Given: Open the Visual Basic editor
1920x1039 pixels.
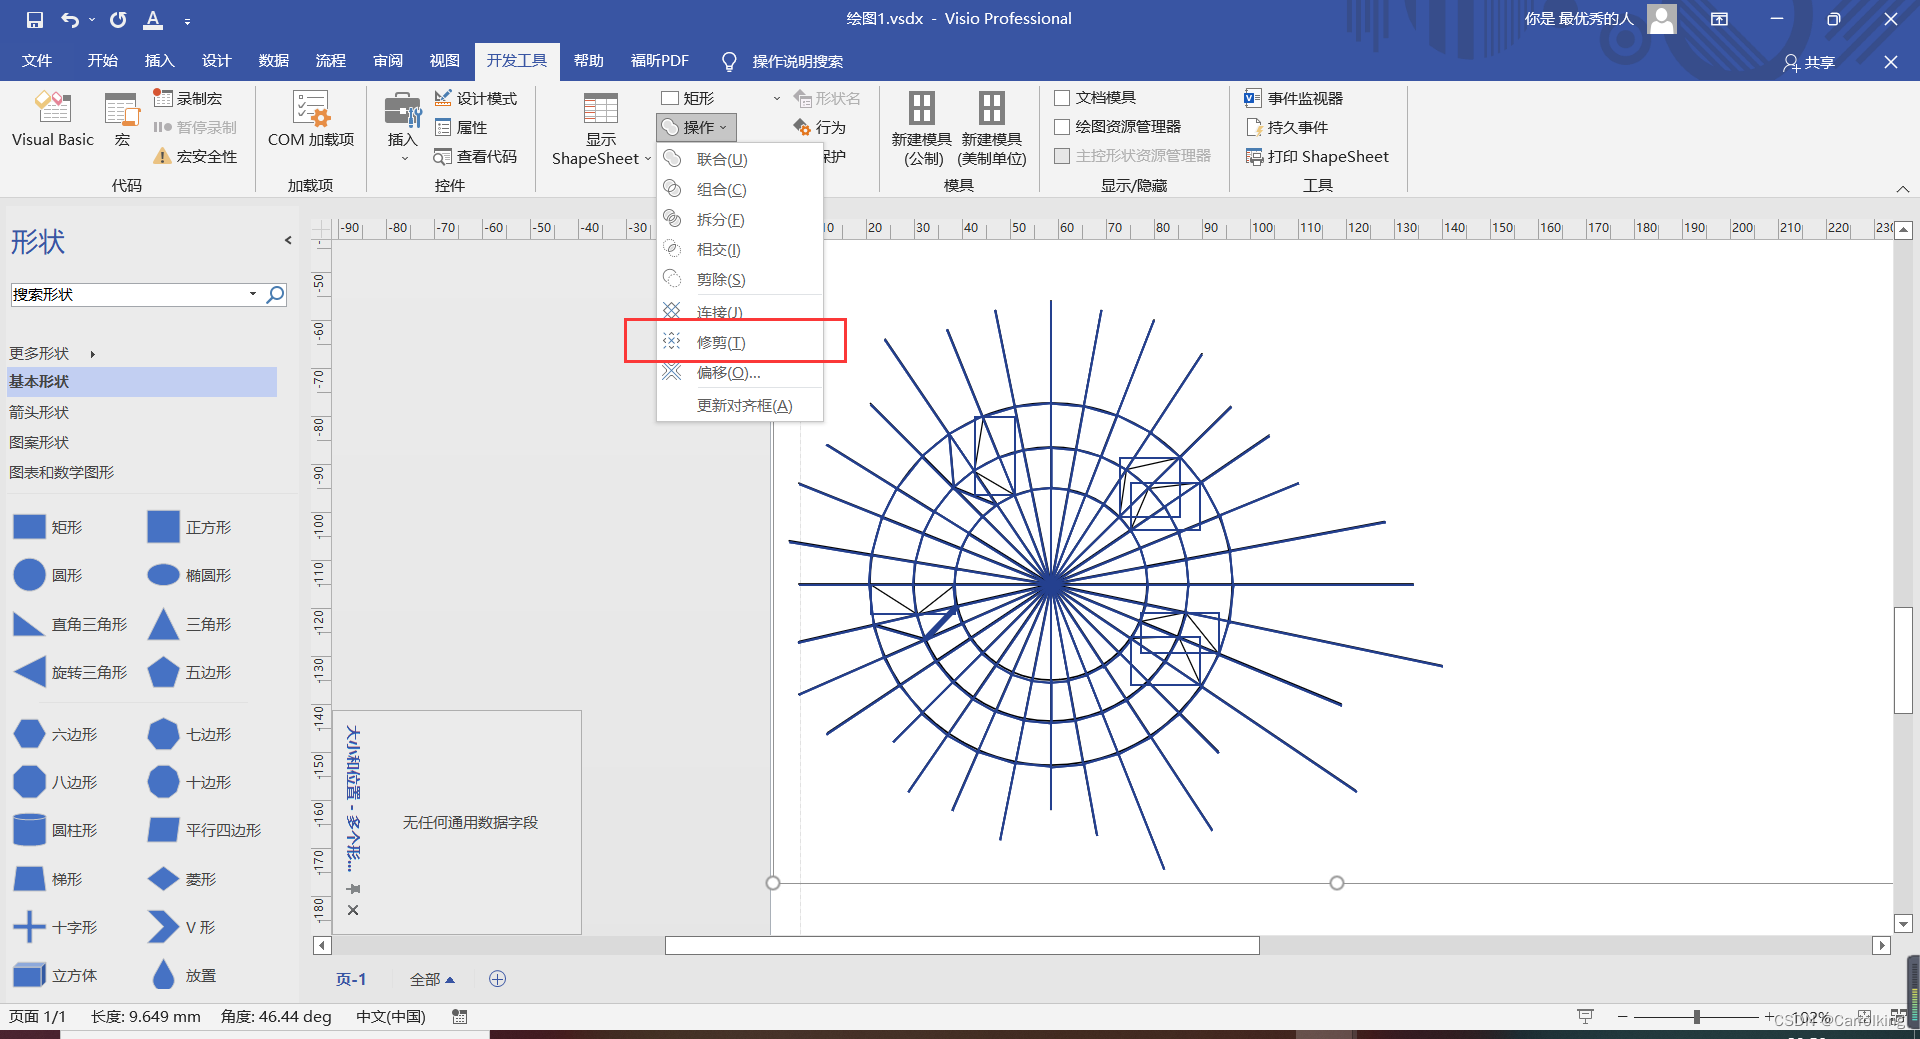Looking at the screenshot, I should point(52,119).
